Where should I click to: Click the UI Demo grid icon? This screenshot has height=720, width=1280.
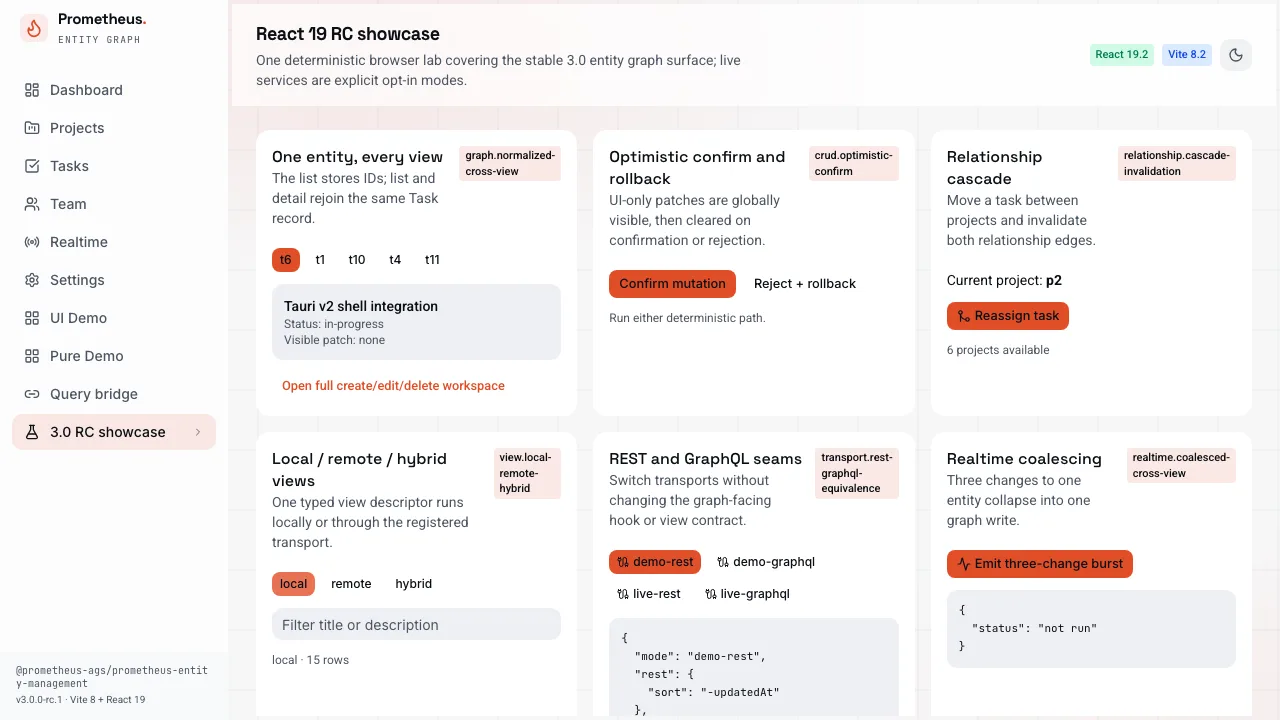click(x=32, y=318)
